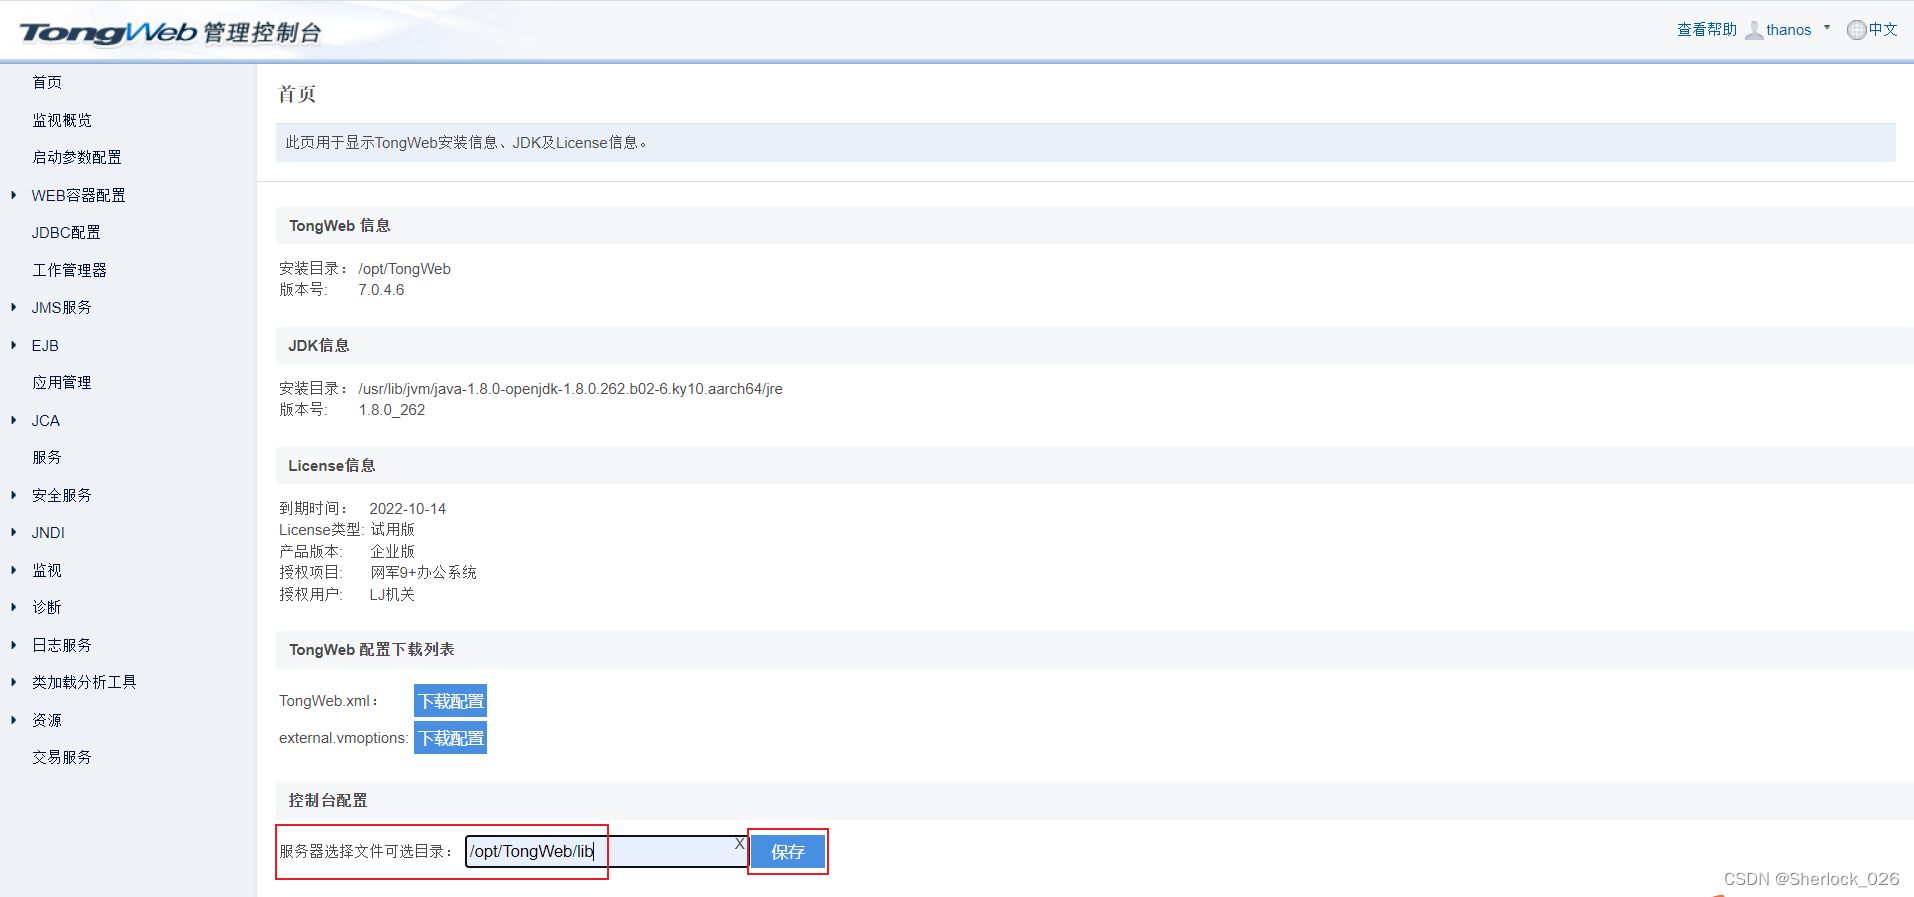Screen dimensions: 1914x897
Task: Click version number 7.0.4.6
Action: pos(381,290)
